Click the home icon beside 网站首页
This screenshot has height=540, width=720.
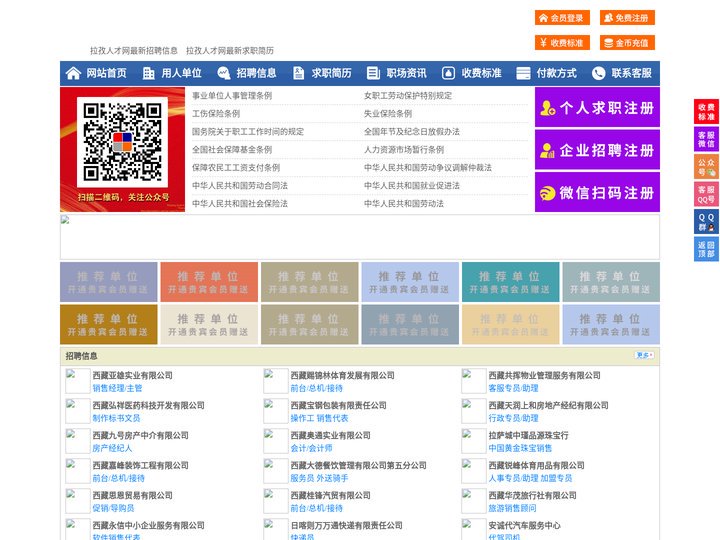click(73, 73)
